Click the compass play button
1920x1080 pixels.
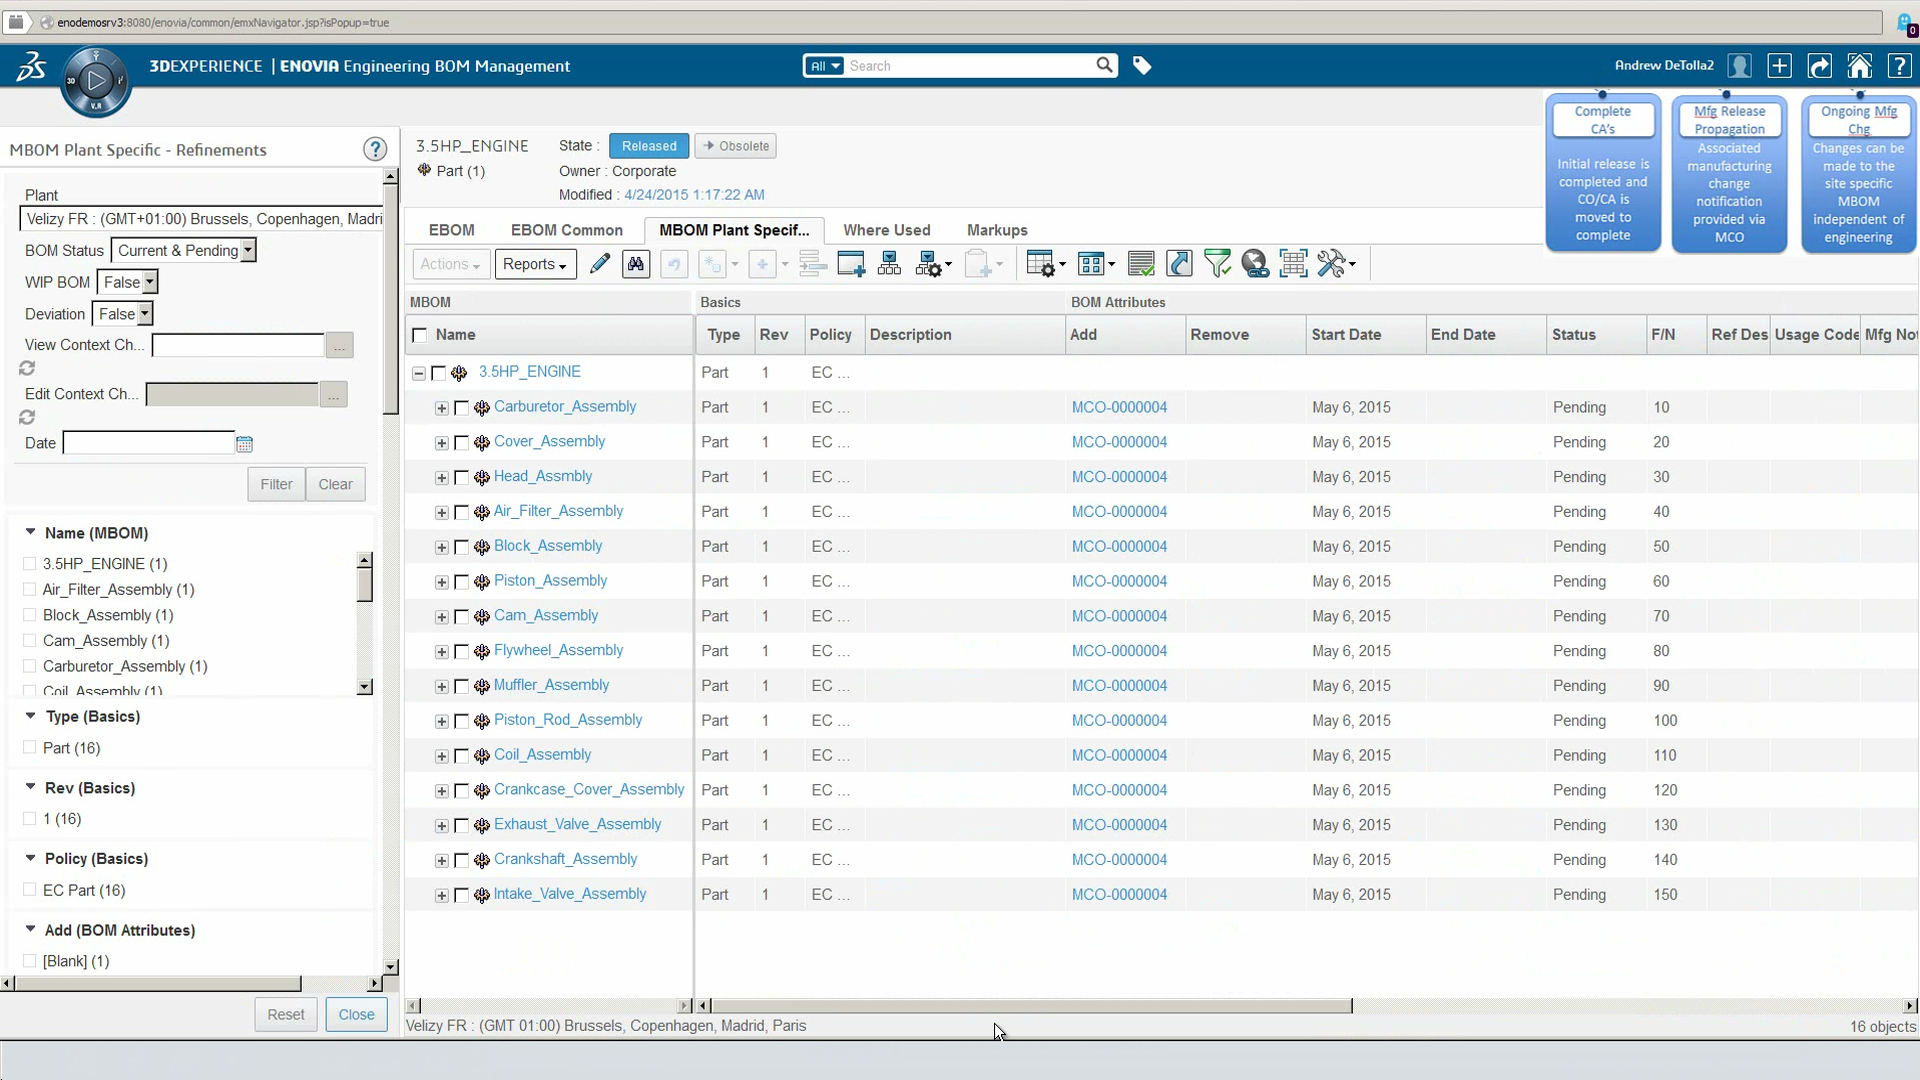coord(96,81)
